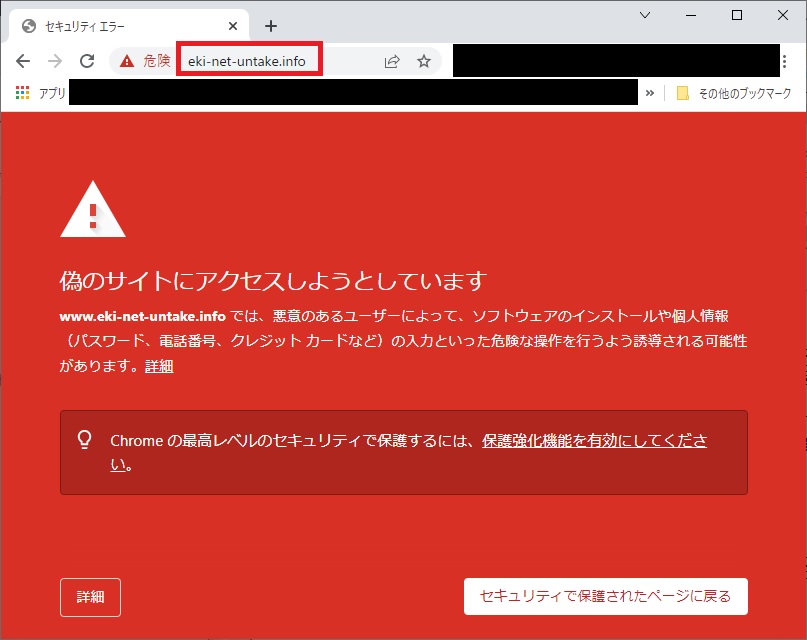Click the red danger warning triangle in address bar
Image resolution: width=807 pixels, height=640 pixels.
[x=127, y=61]
